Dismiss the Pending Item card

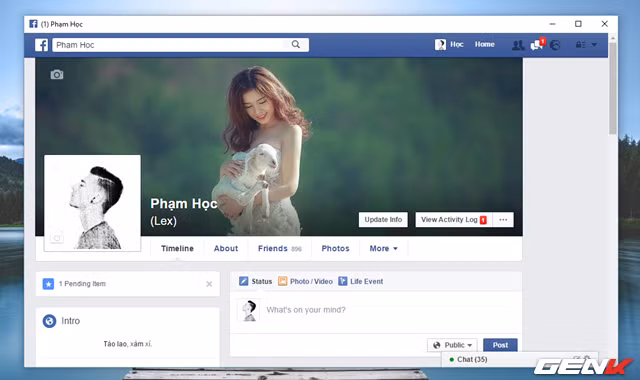209,284
